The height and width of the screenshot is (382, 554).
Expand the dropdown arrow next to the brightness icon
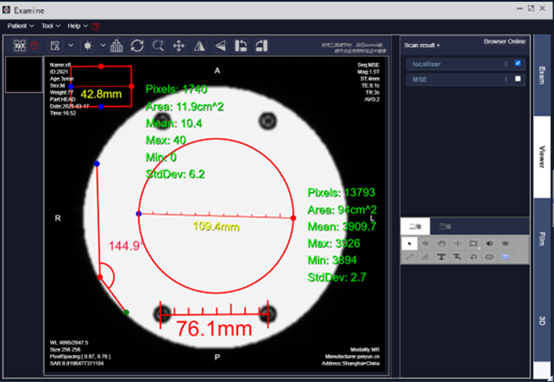click(103, 46)
